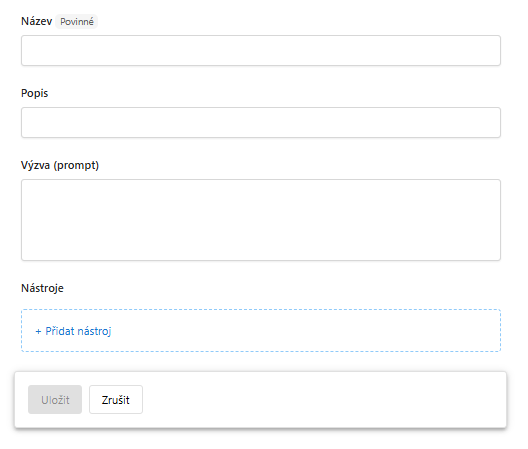
Task: Cancel the form with Zrušit
Action: click(116, 400)
